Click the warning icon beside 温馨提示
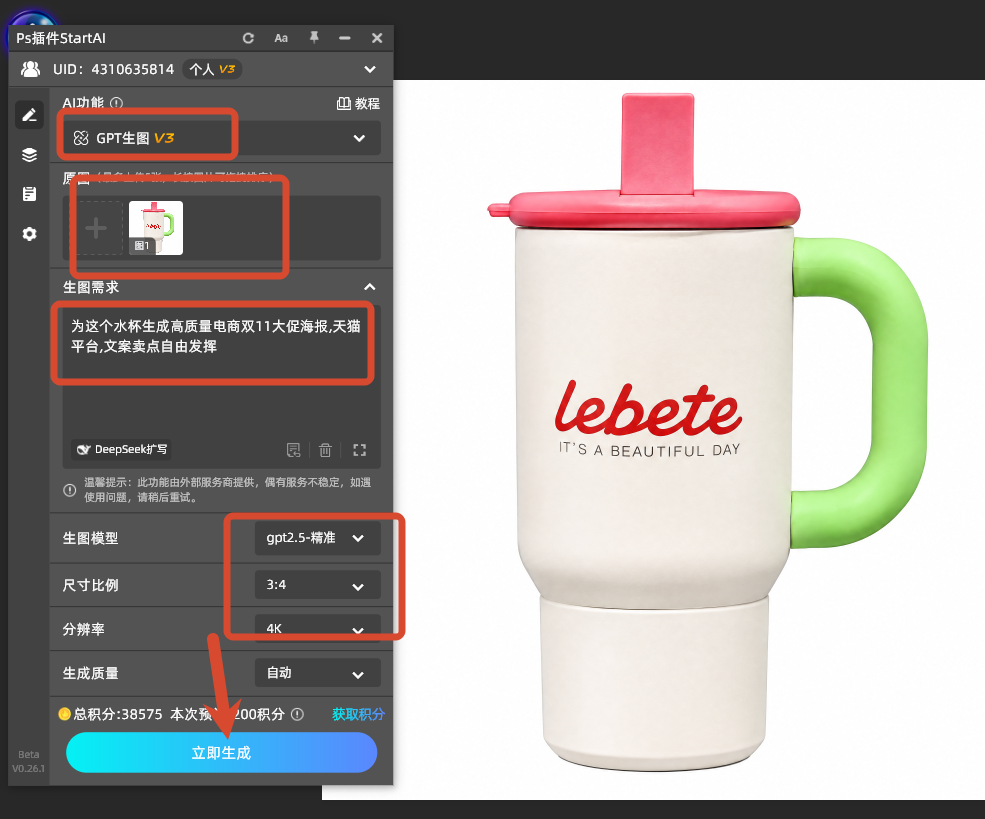985x819 pixels. pos(70,490)
